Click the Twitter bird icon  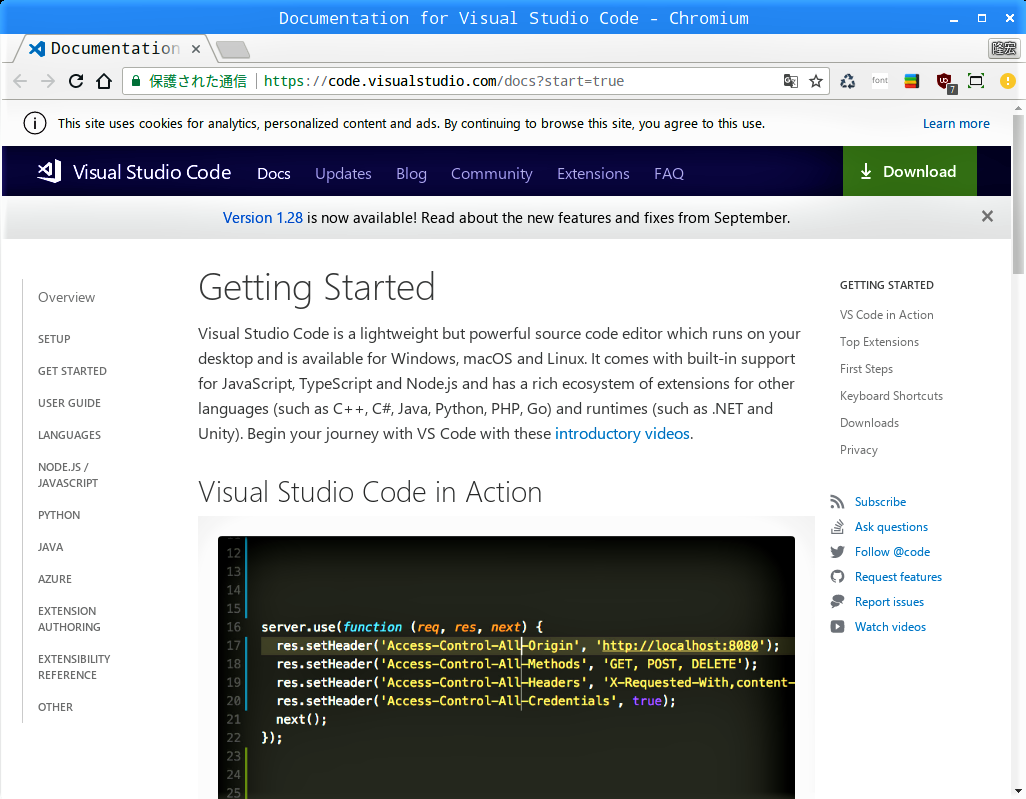tap(837, 552)
